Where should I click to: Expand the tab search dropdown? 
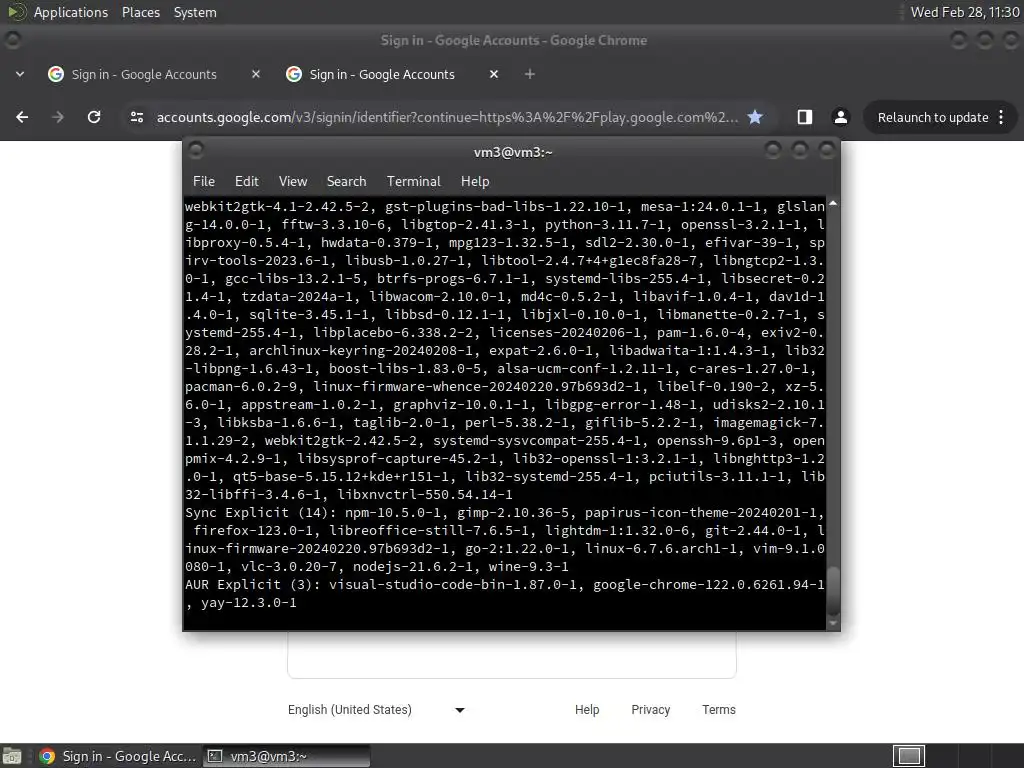(20, 74)
